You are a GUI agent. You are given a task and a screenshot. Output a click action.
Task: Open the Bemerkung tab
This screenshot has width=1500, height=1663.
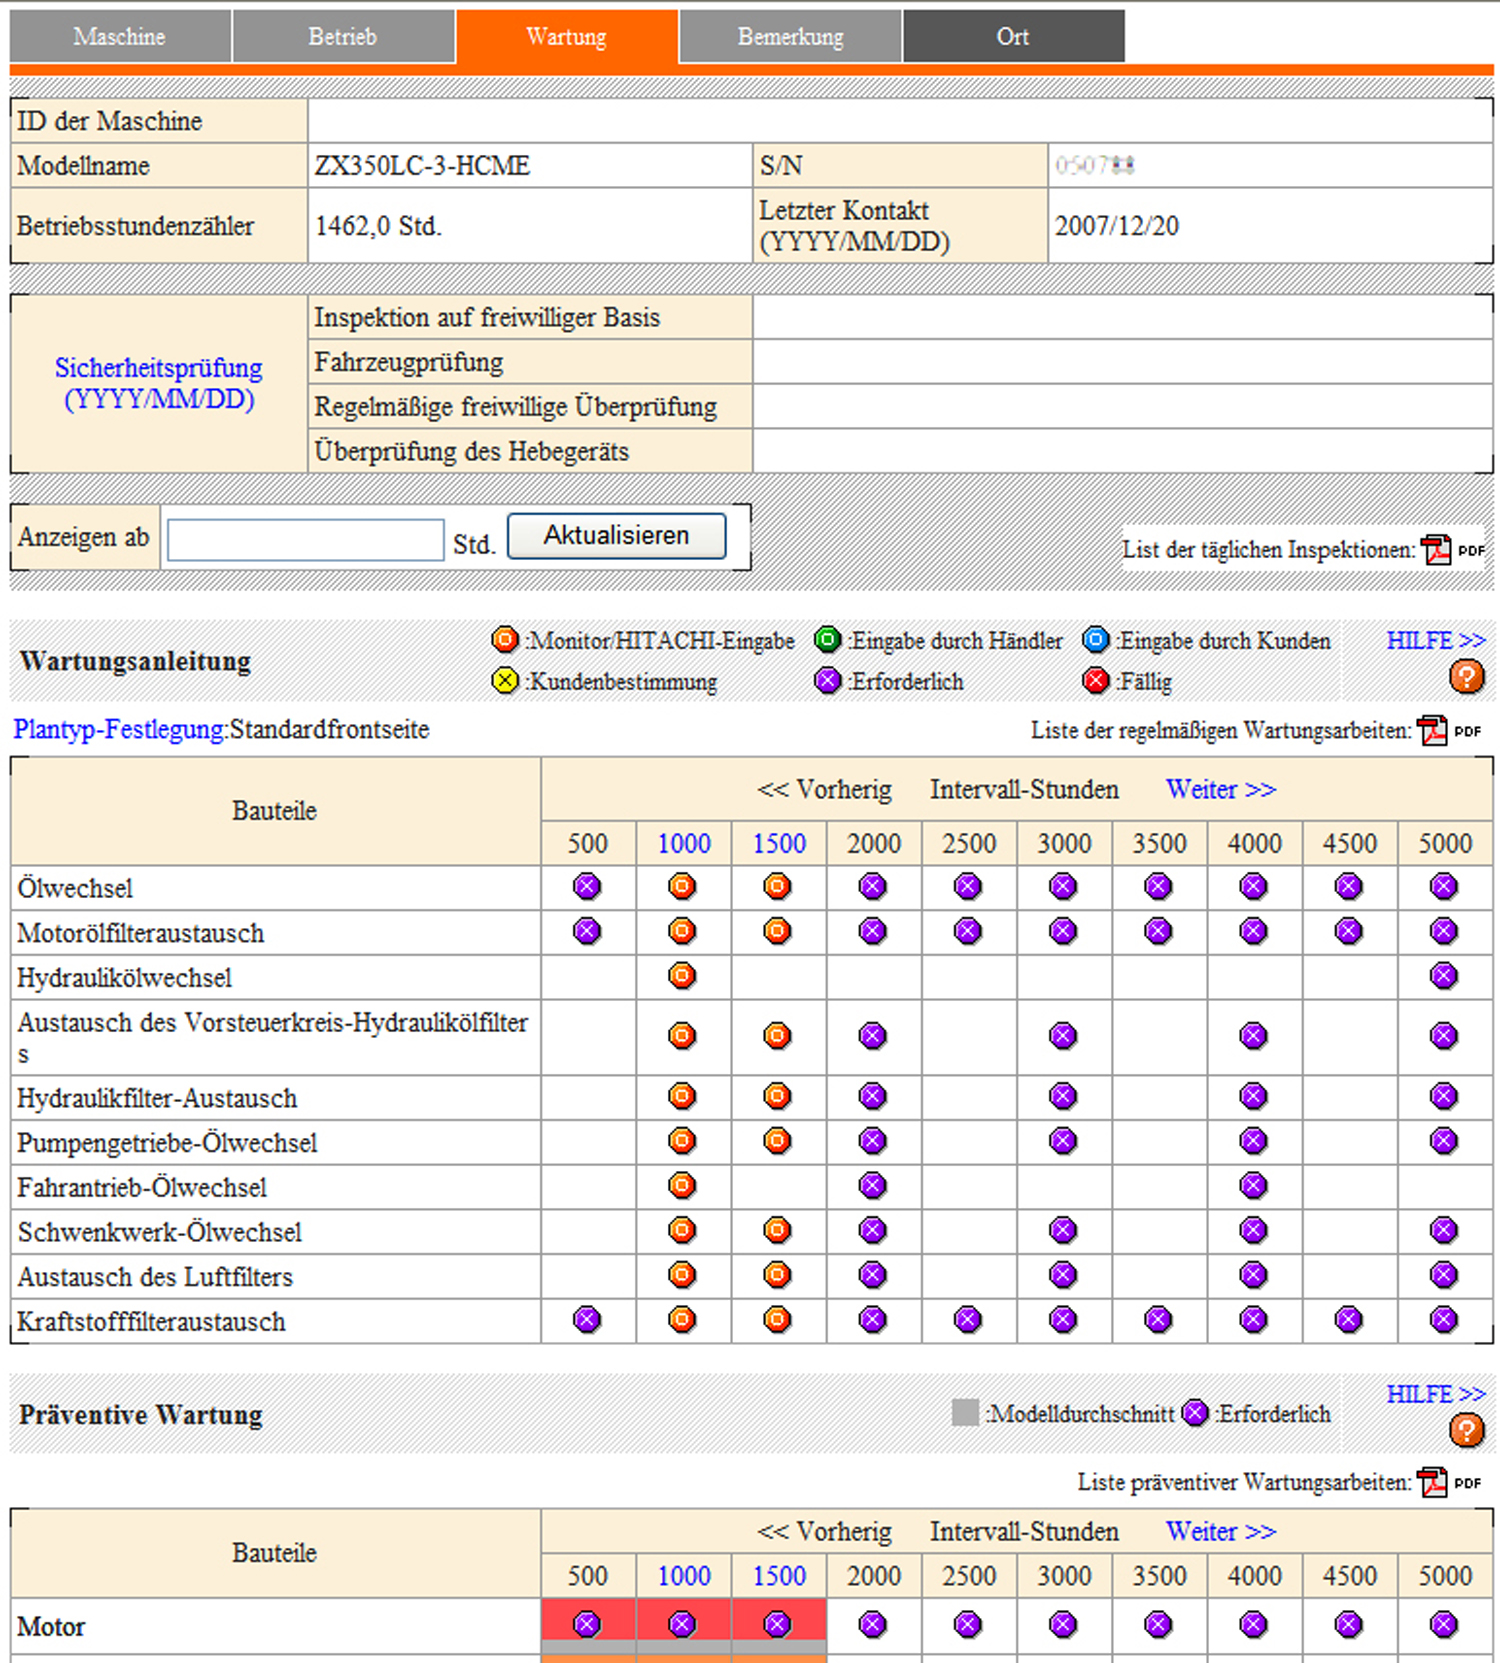[x=790, y=37]
